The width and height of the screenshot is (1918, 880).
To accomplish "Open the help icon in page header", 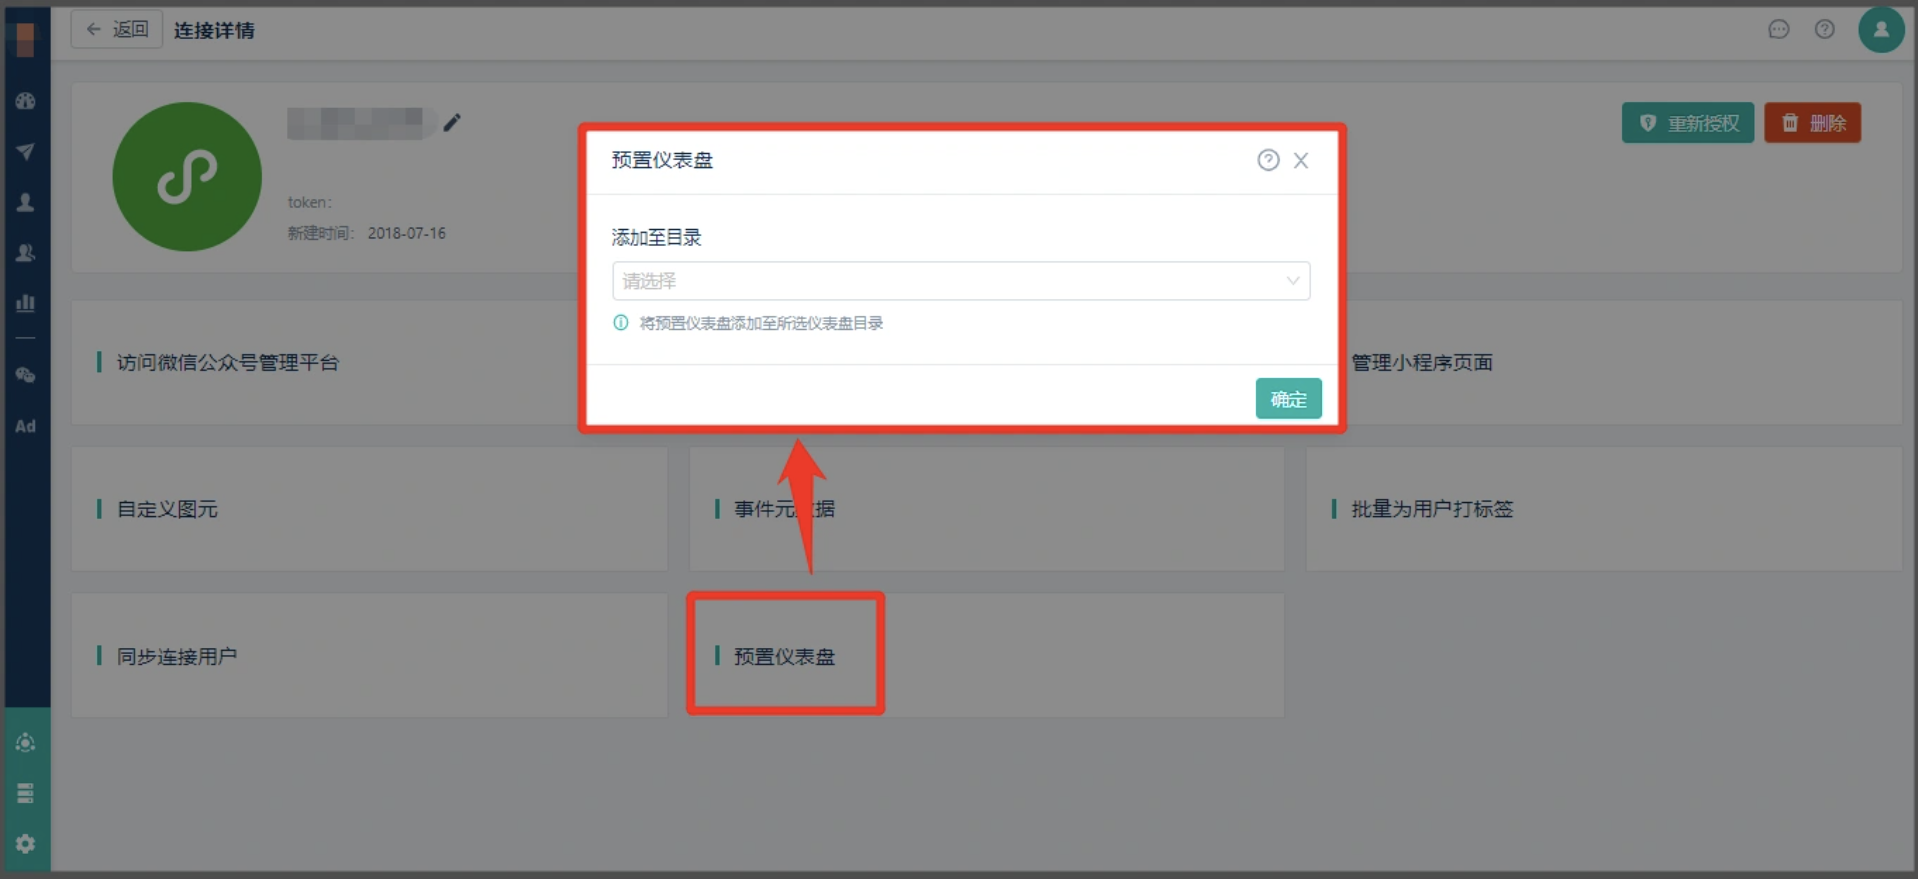I will (x=1825, y=30).
